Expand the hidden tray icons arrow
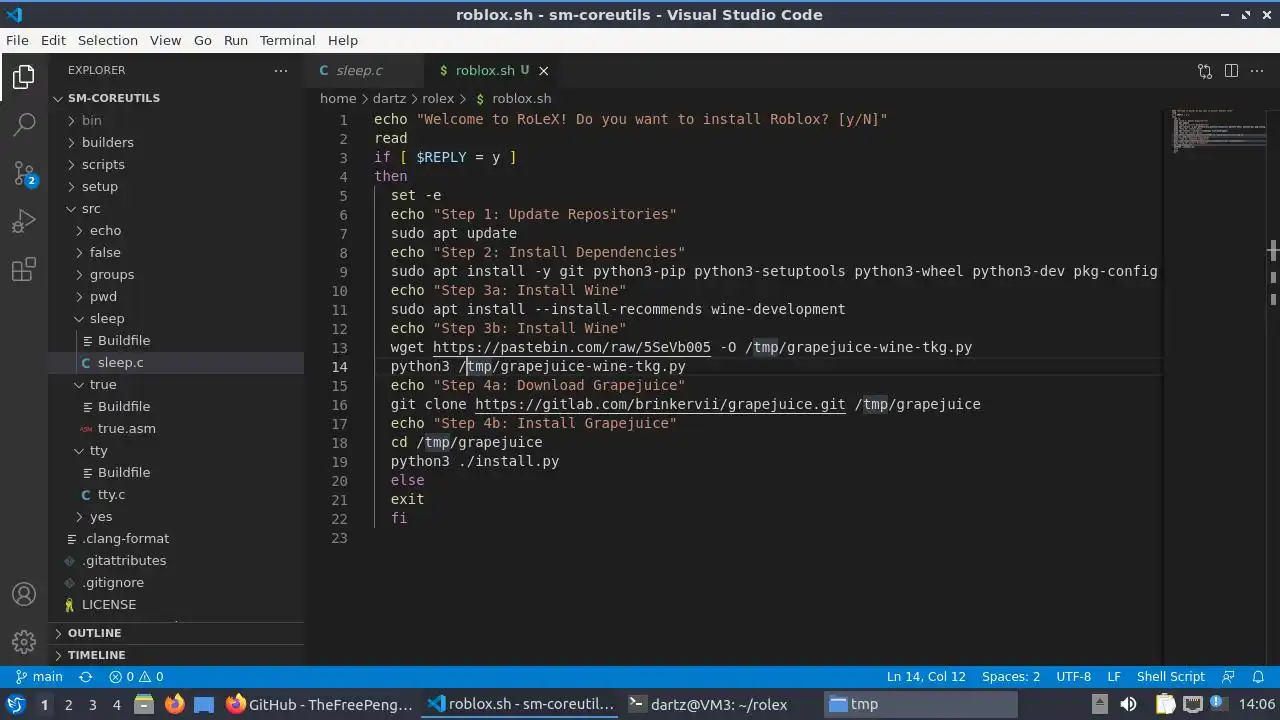This screenshot has height=720, width=1280. [1099, 704]
